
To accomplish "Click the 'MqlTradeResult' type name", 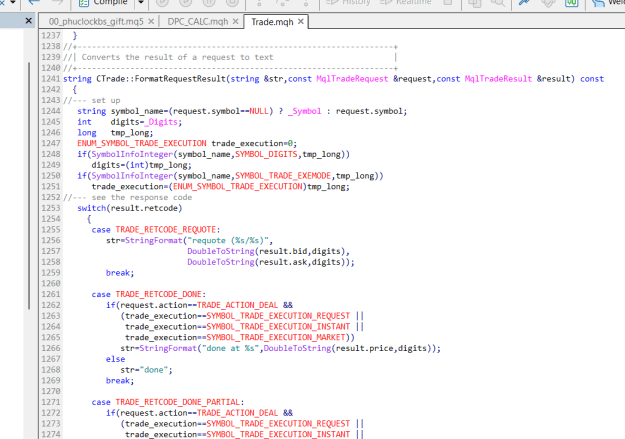I will point(498,79).
